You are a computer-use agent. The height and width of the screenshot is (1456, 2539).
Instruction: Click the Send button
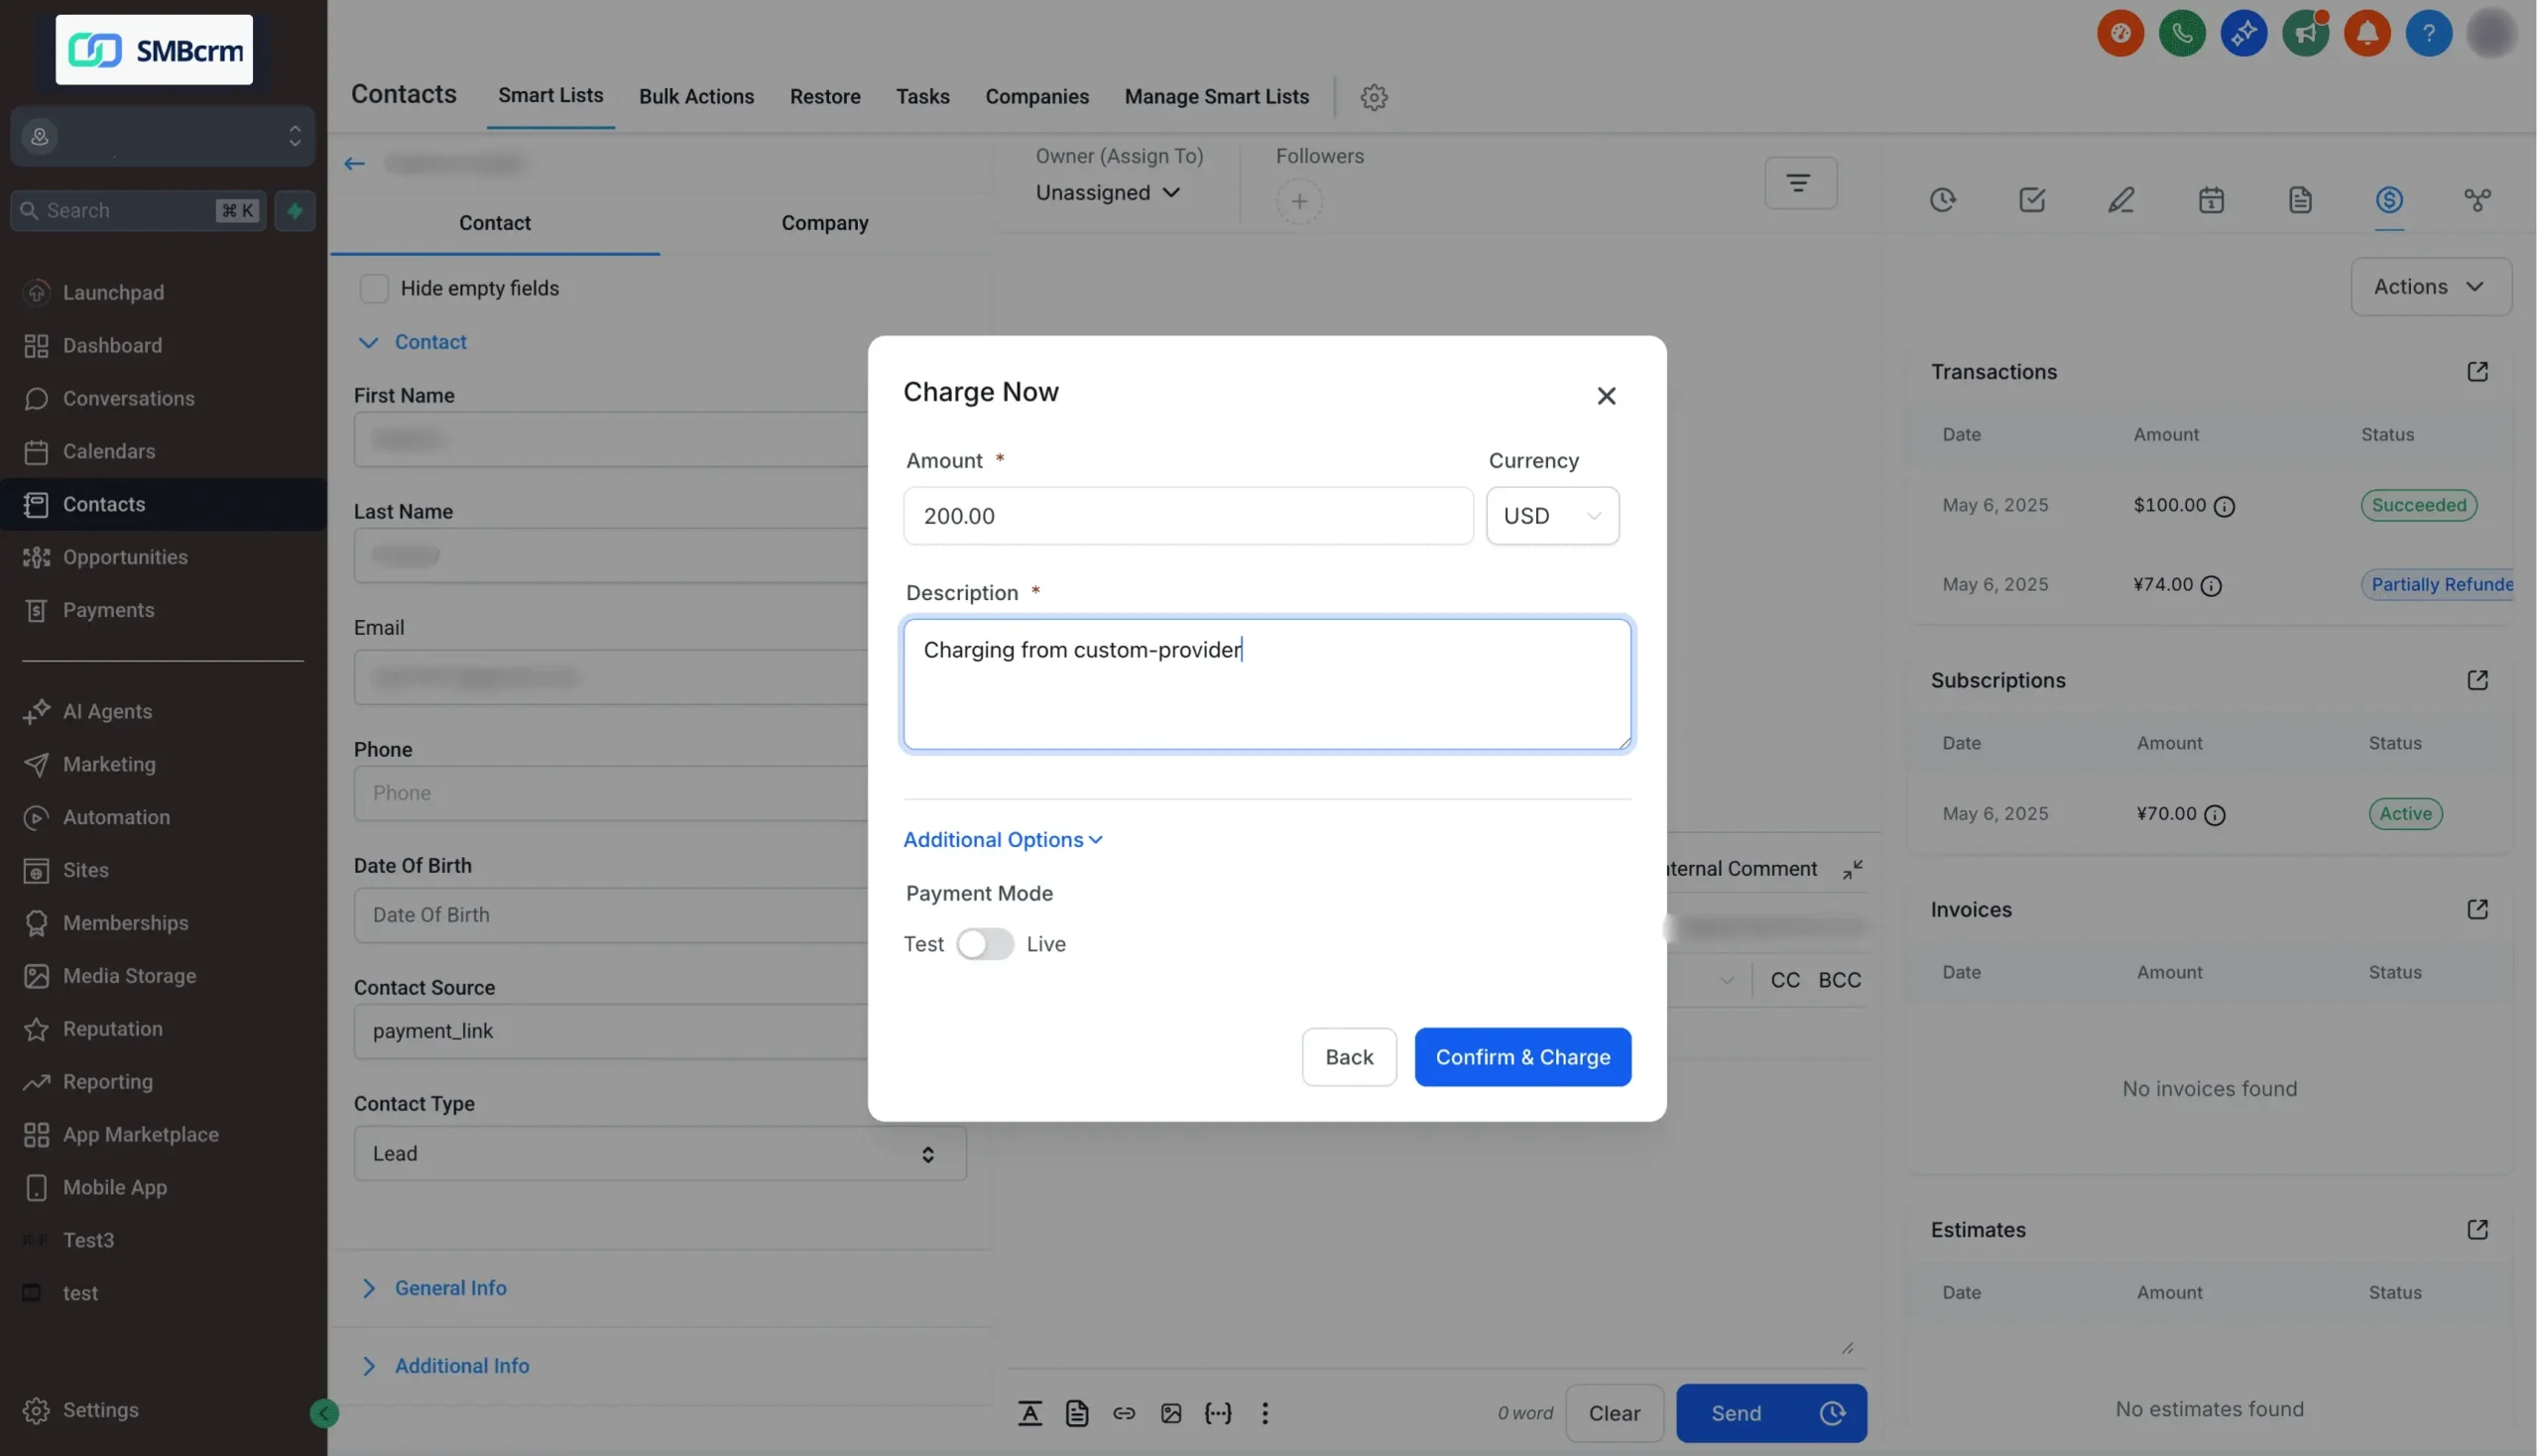coord(1736,1413)
